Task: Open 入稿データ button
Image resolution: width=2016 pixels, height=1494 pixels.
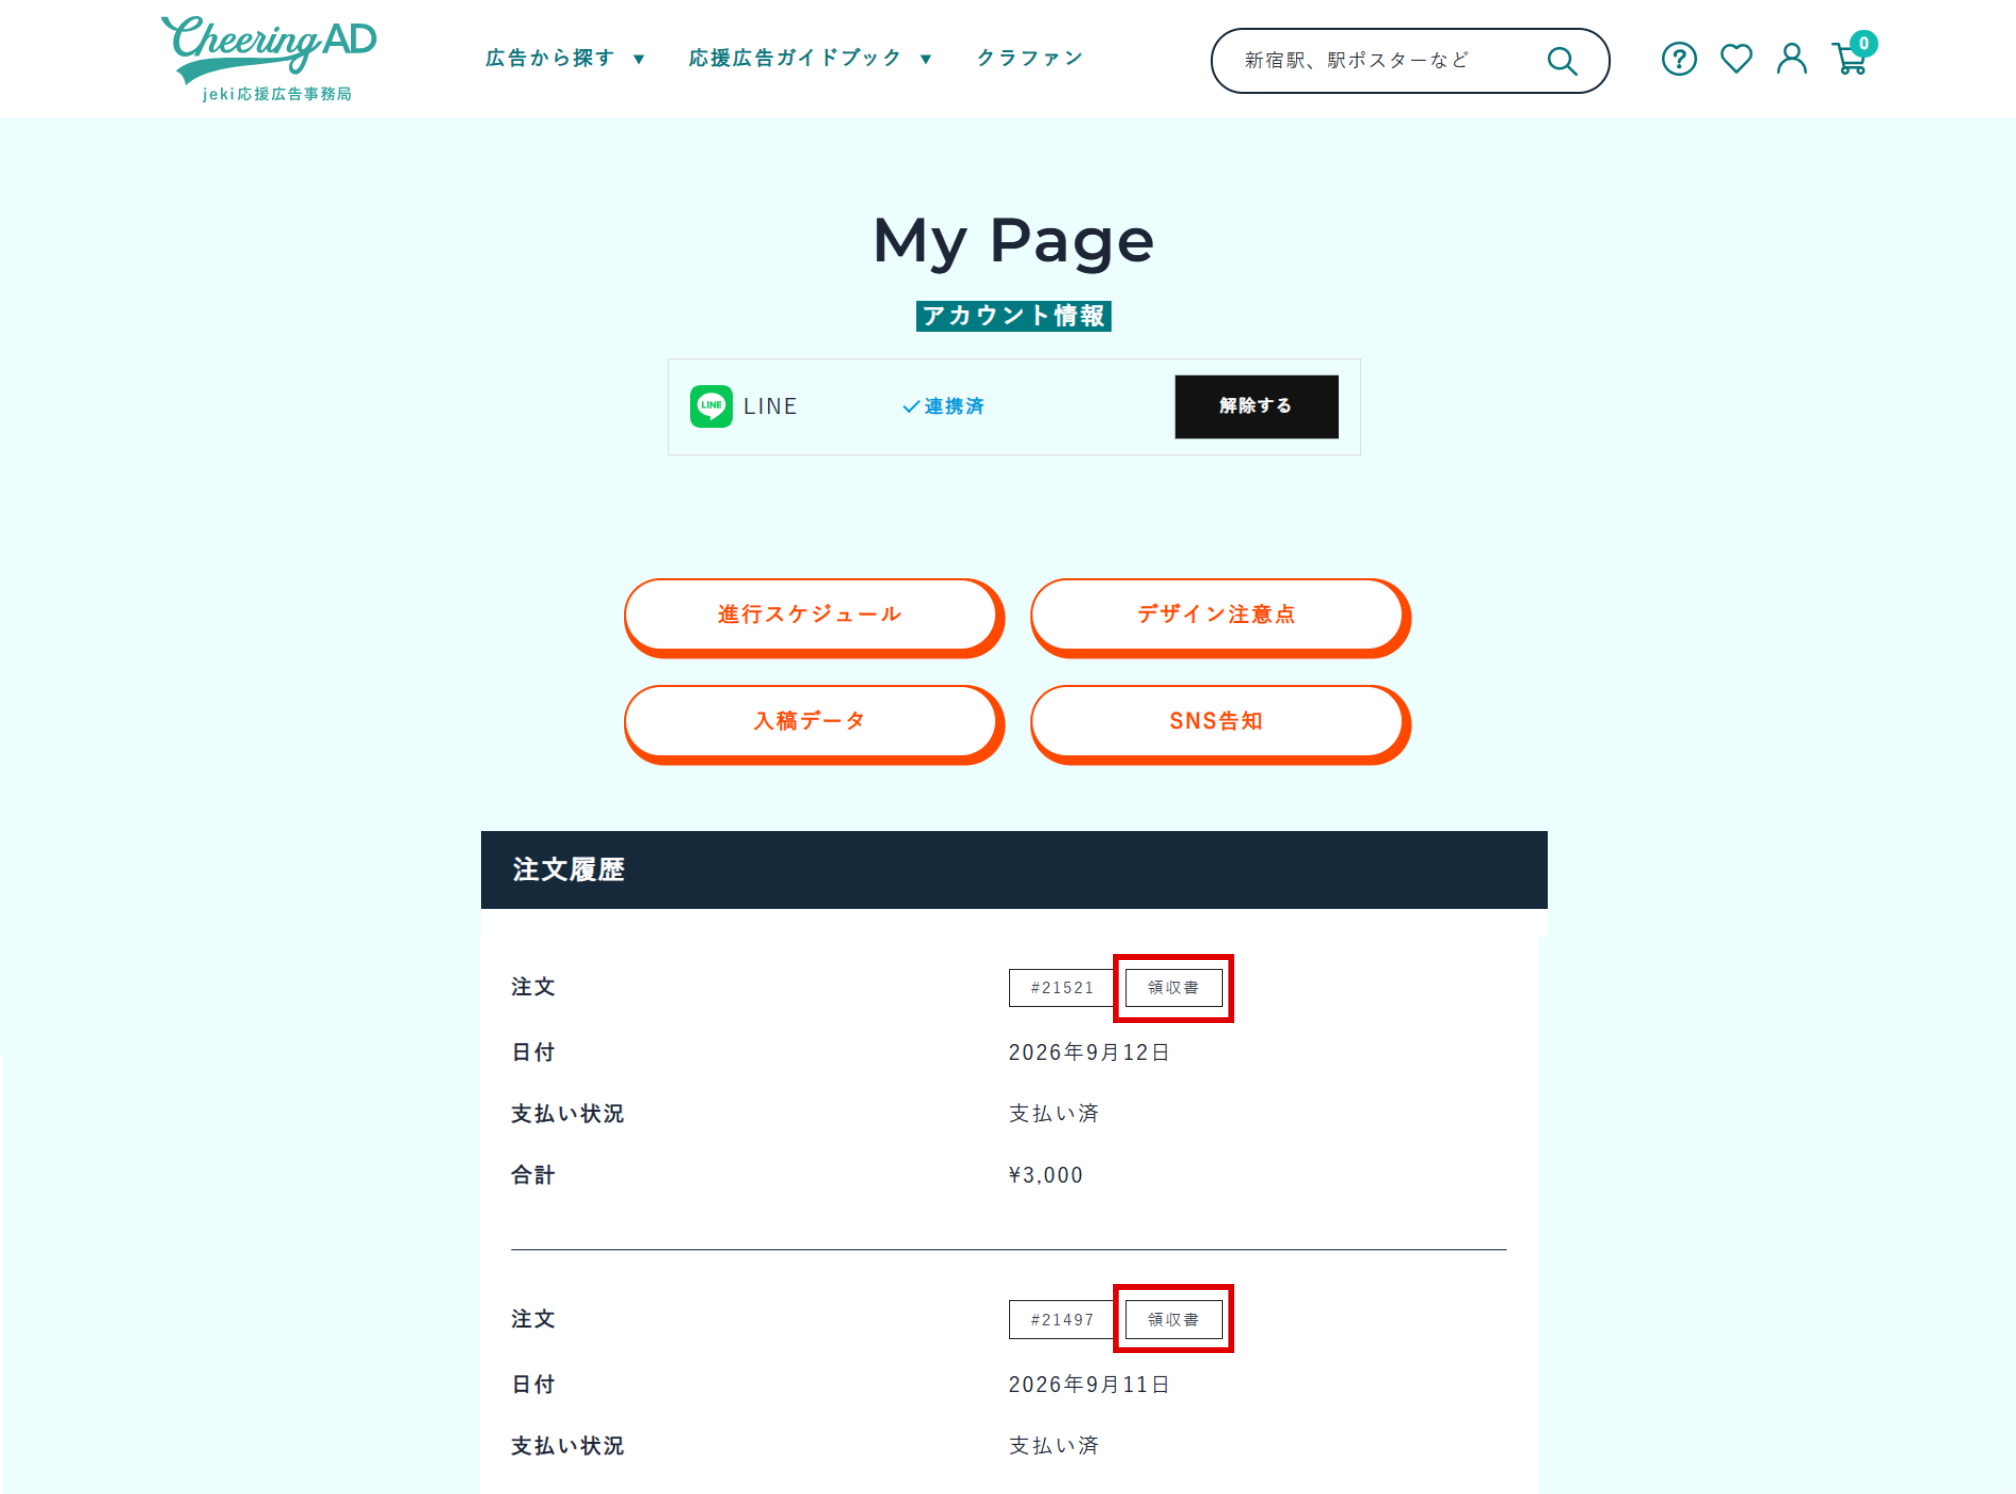Action: click(x=812, y=723)
